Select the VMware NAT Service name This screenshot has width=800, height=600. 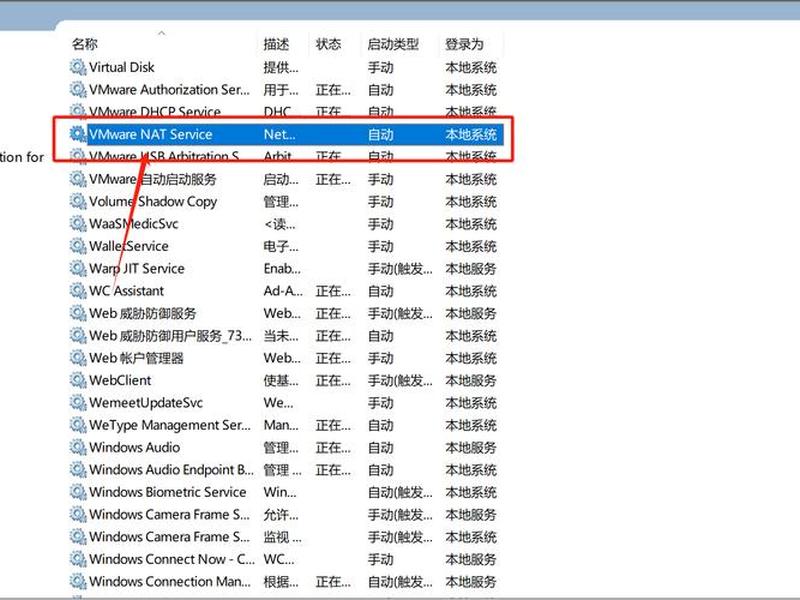(x=151, y=134)
